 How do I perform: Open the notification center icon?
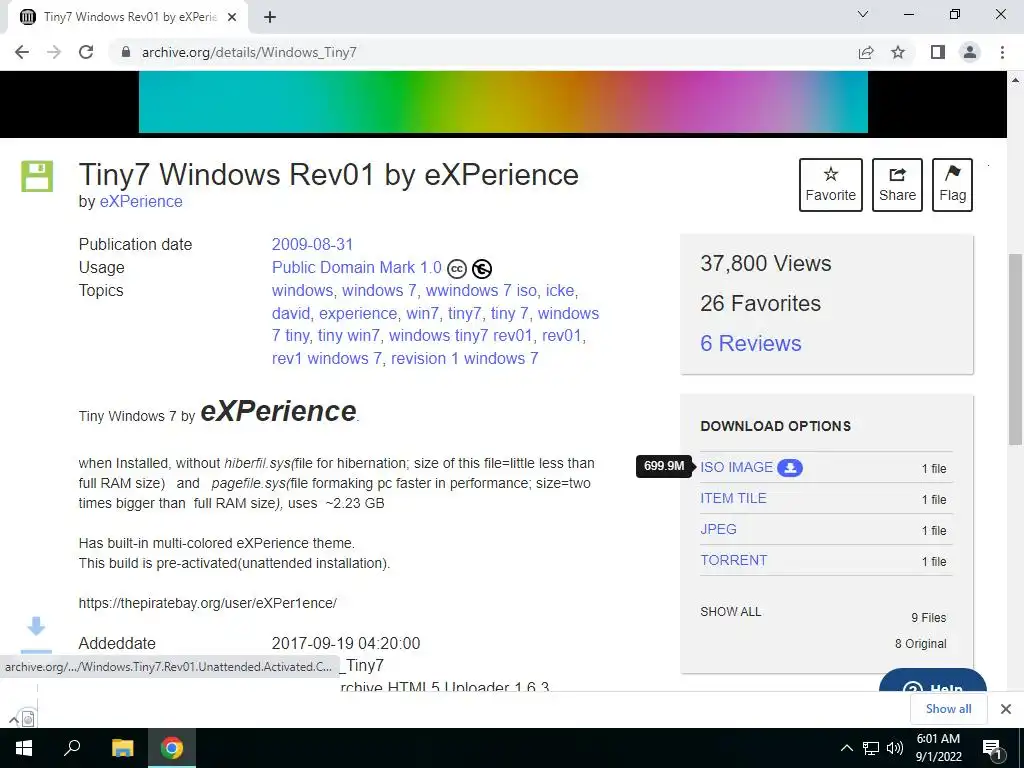pyautogui.click(x=992, y=748)
